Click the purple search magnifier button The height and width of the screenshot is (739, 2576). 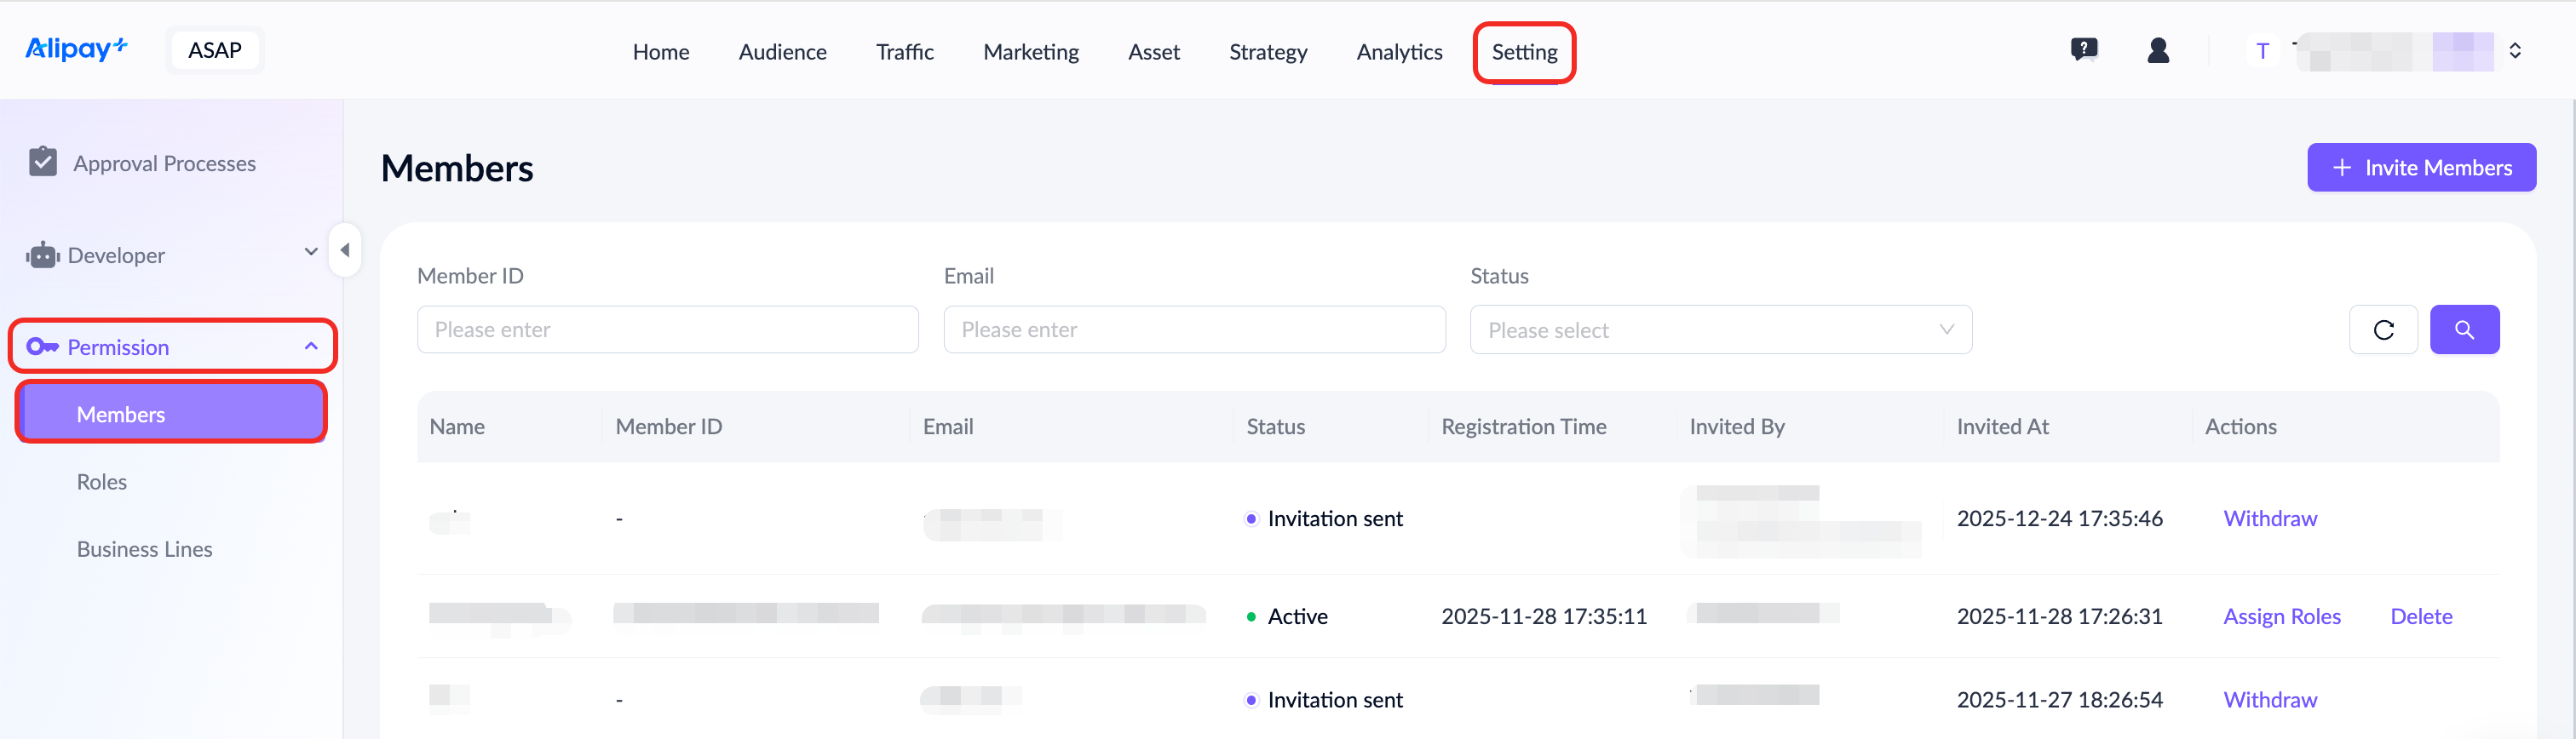click(2463, 329)
